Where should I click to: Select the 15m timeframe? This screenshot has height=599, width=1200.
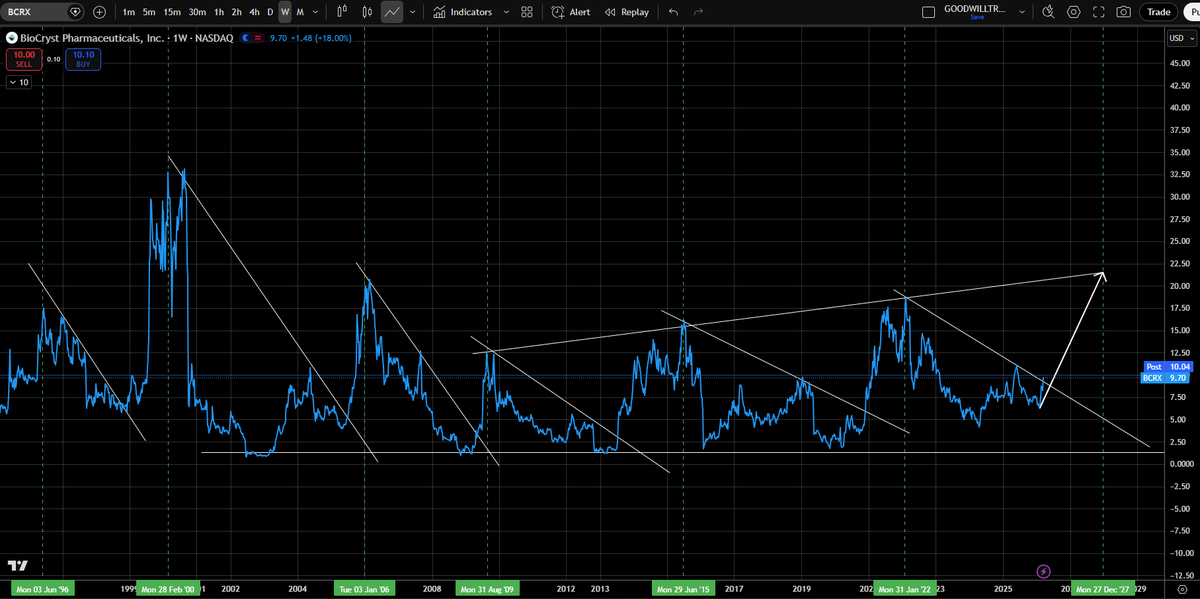click(x=172, y=12)
